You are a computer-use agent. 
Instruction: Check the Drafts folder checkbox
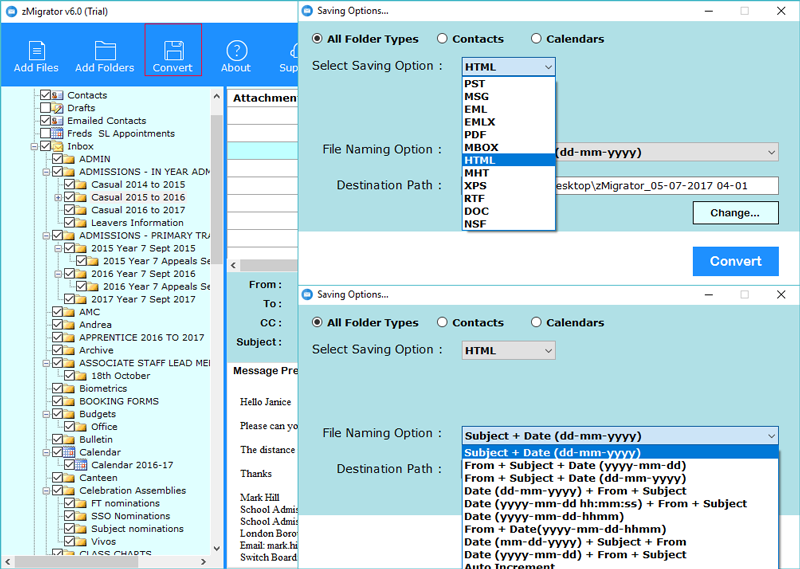click(x=45, y=107)
